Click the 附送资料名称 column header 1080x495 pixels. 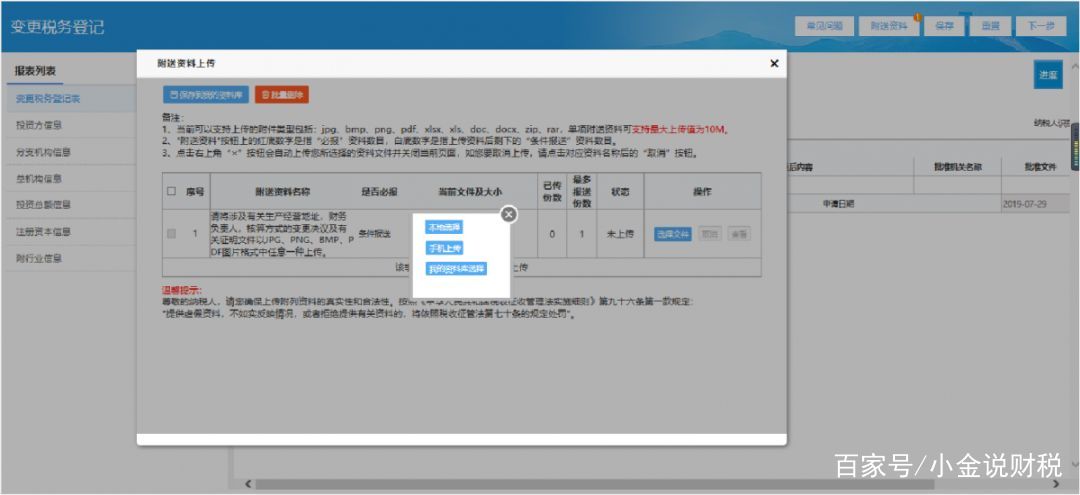[x=282, y=191]
